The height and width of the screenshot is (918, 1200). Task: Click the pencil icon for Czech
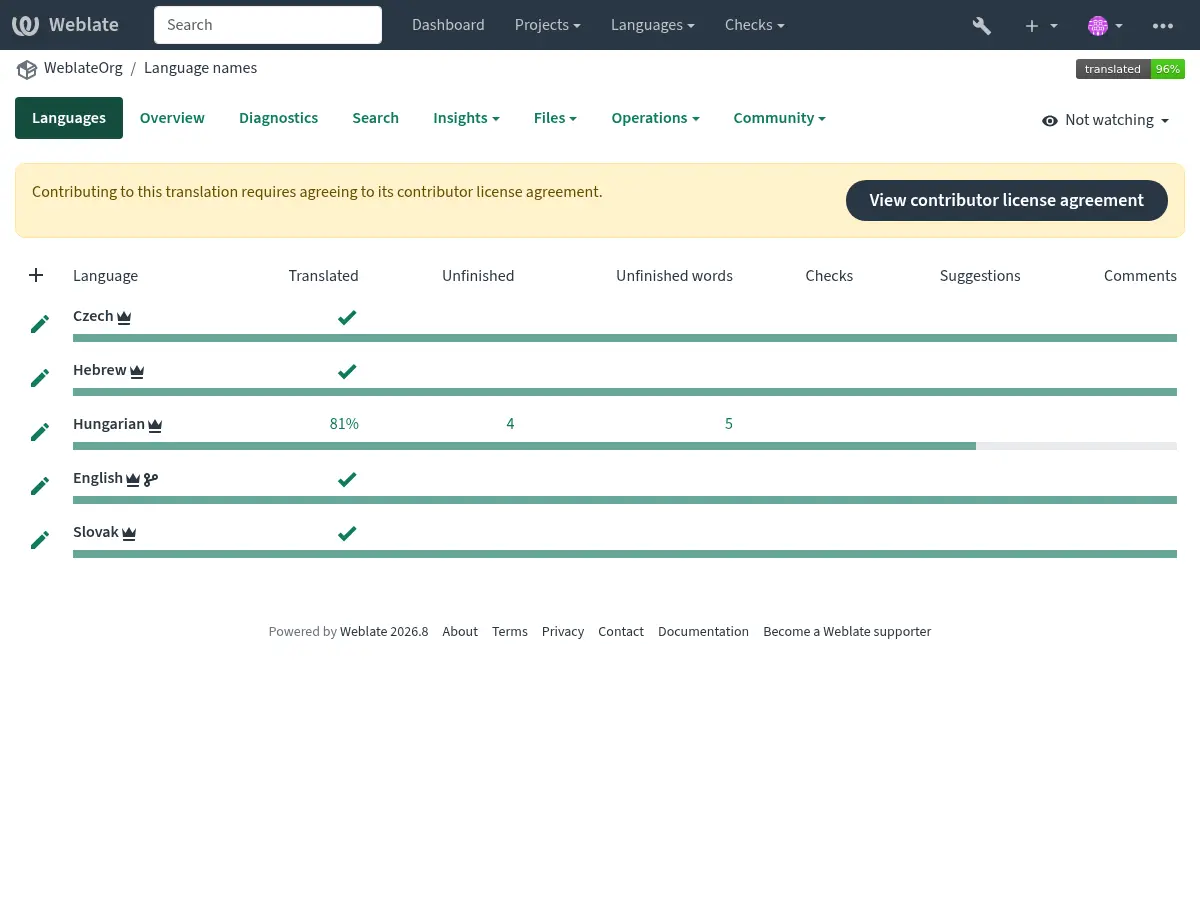tap(40, 324)
